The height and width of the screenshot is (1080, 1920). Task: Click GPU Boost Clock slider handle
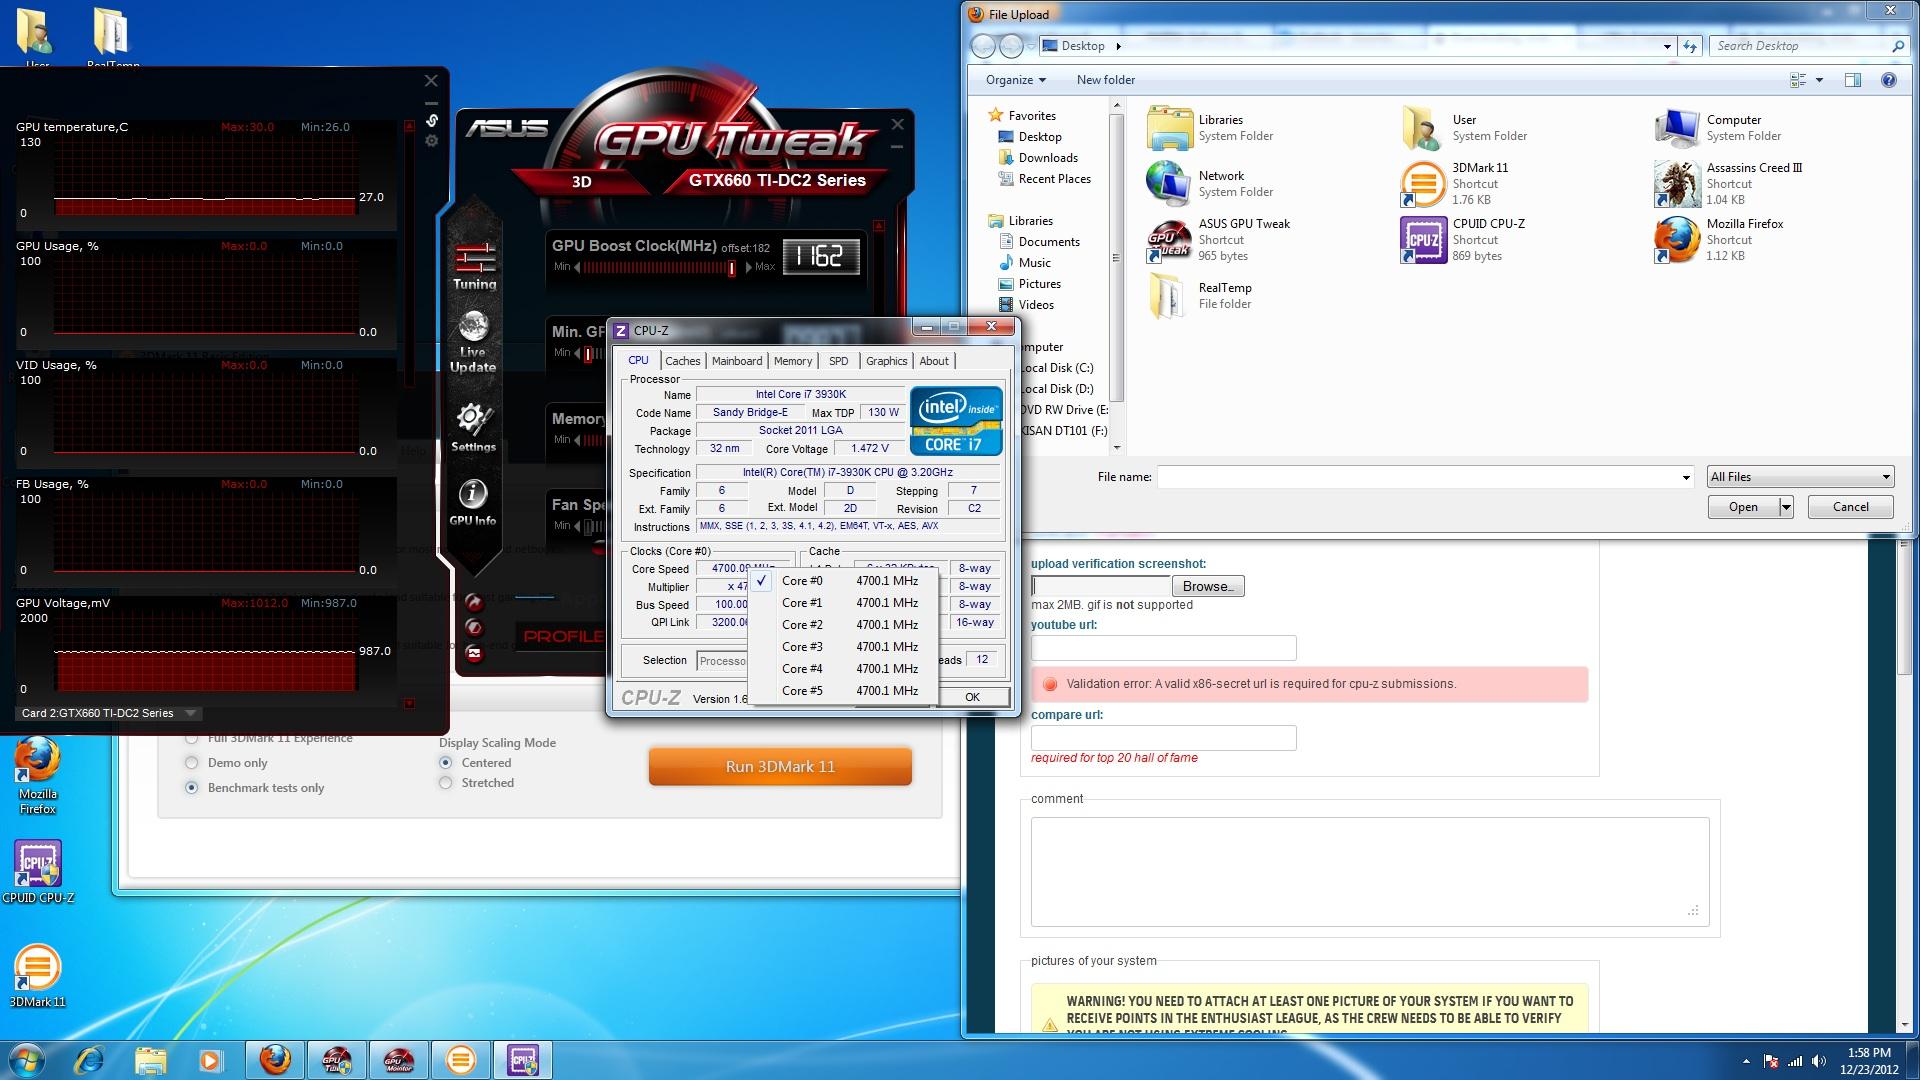(x=732, y=268)
